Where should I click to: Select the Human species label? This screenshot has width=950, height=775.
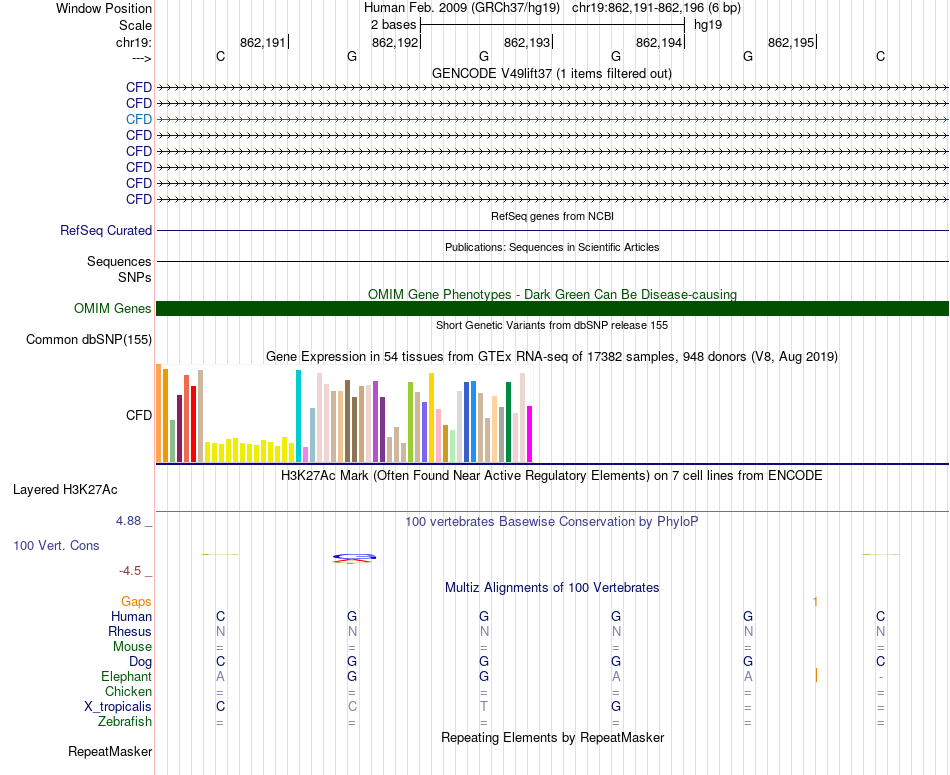coord(131,616)
